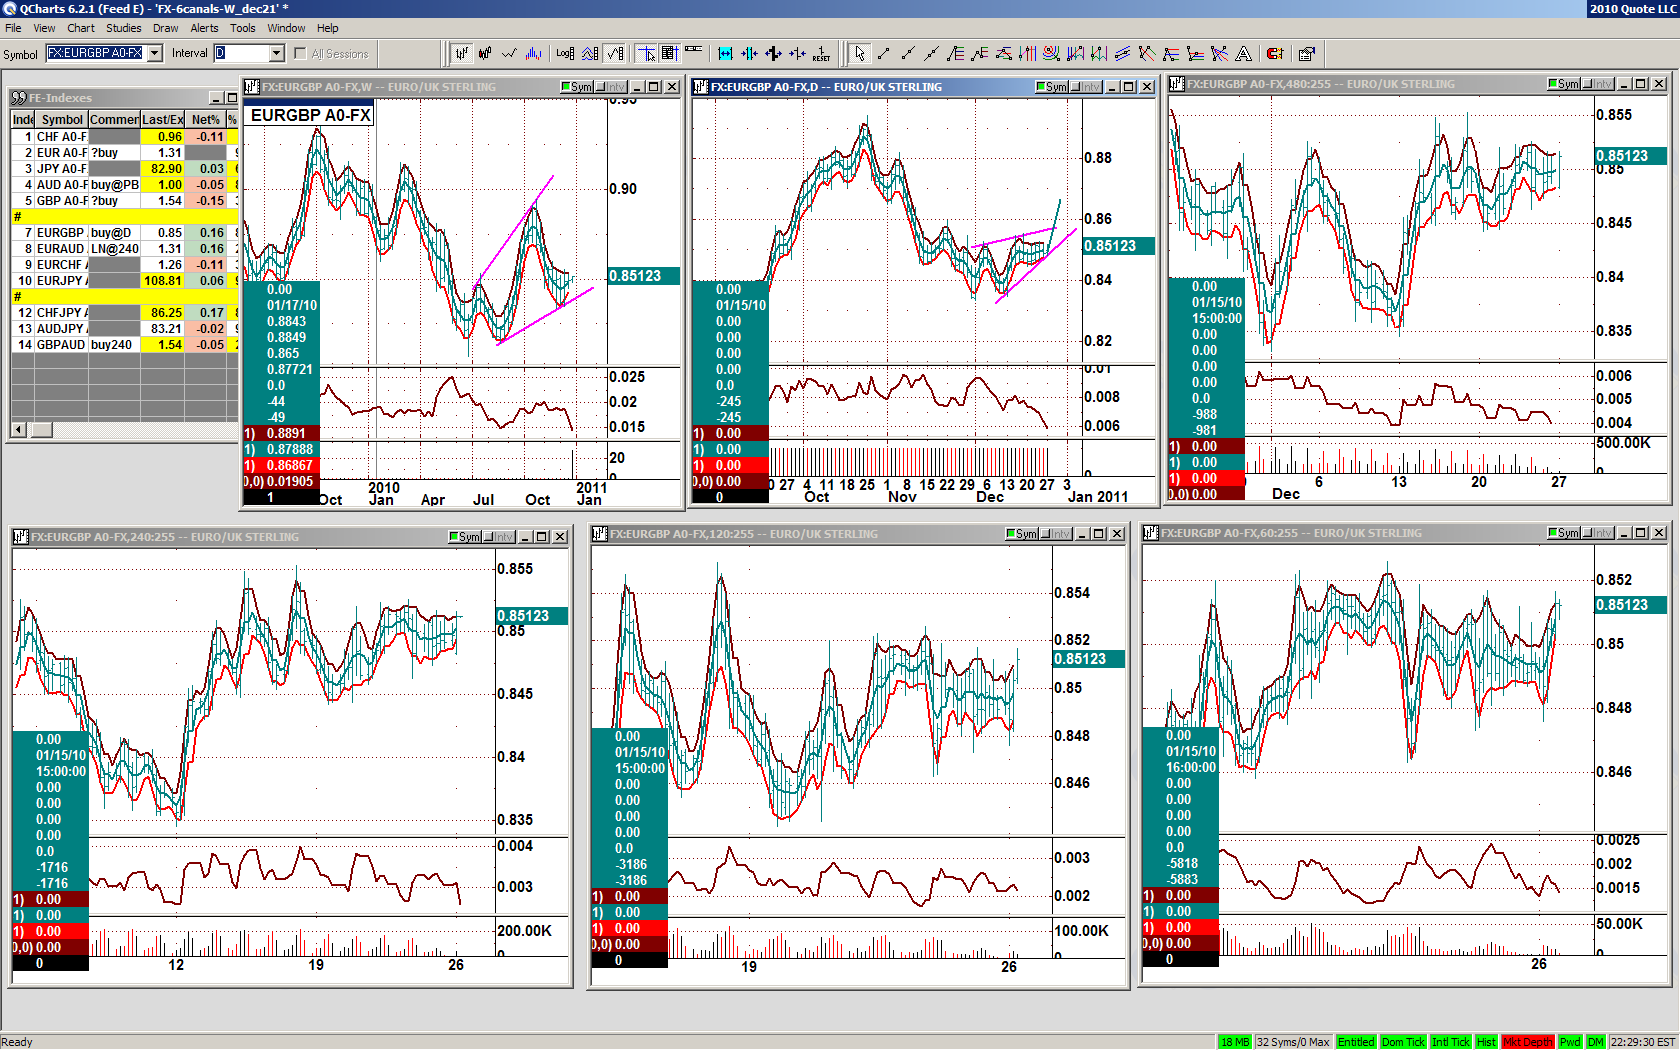Image resolution: width=1680 pixels, height=1050 pixels.
Task: Click the RESET toolbar button
Action: click(x=821, y=54)
